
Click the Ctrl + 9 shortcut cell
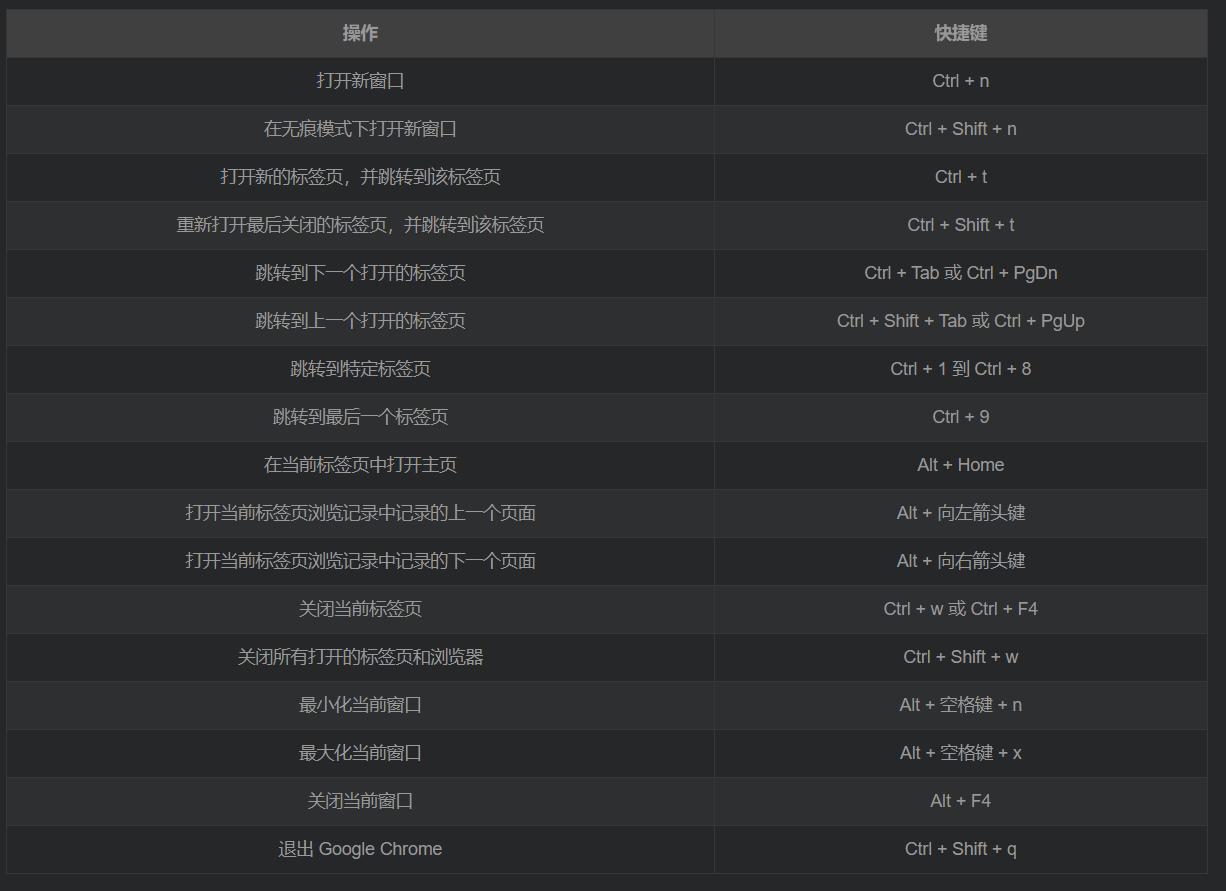(961, 417)
